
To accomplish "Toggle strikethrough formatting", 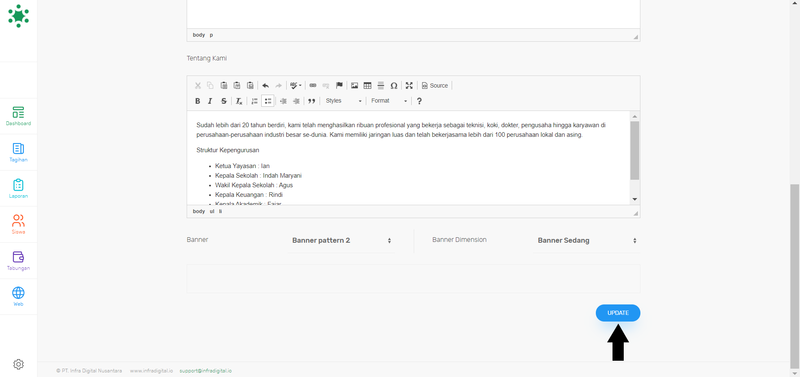I will [223, 101].
